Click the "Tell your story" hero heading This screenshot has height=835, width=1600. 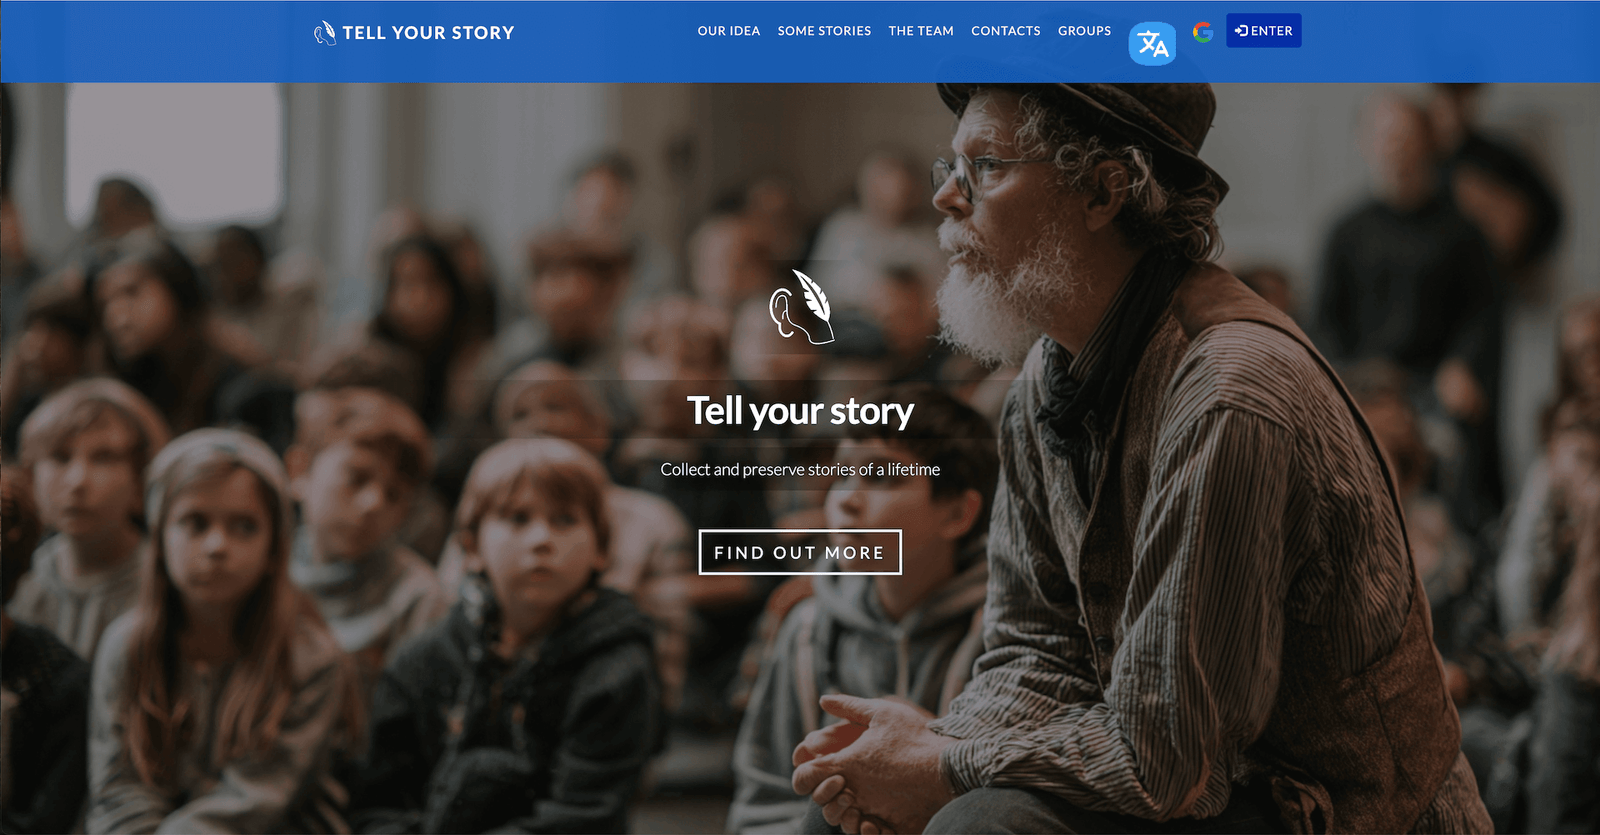pyautogui.click(x=800, y=411)
